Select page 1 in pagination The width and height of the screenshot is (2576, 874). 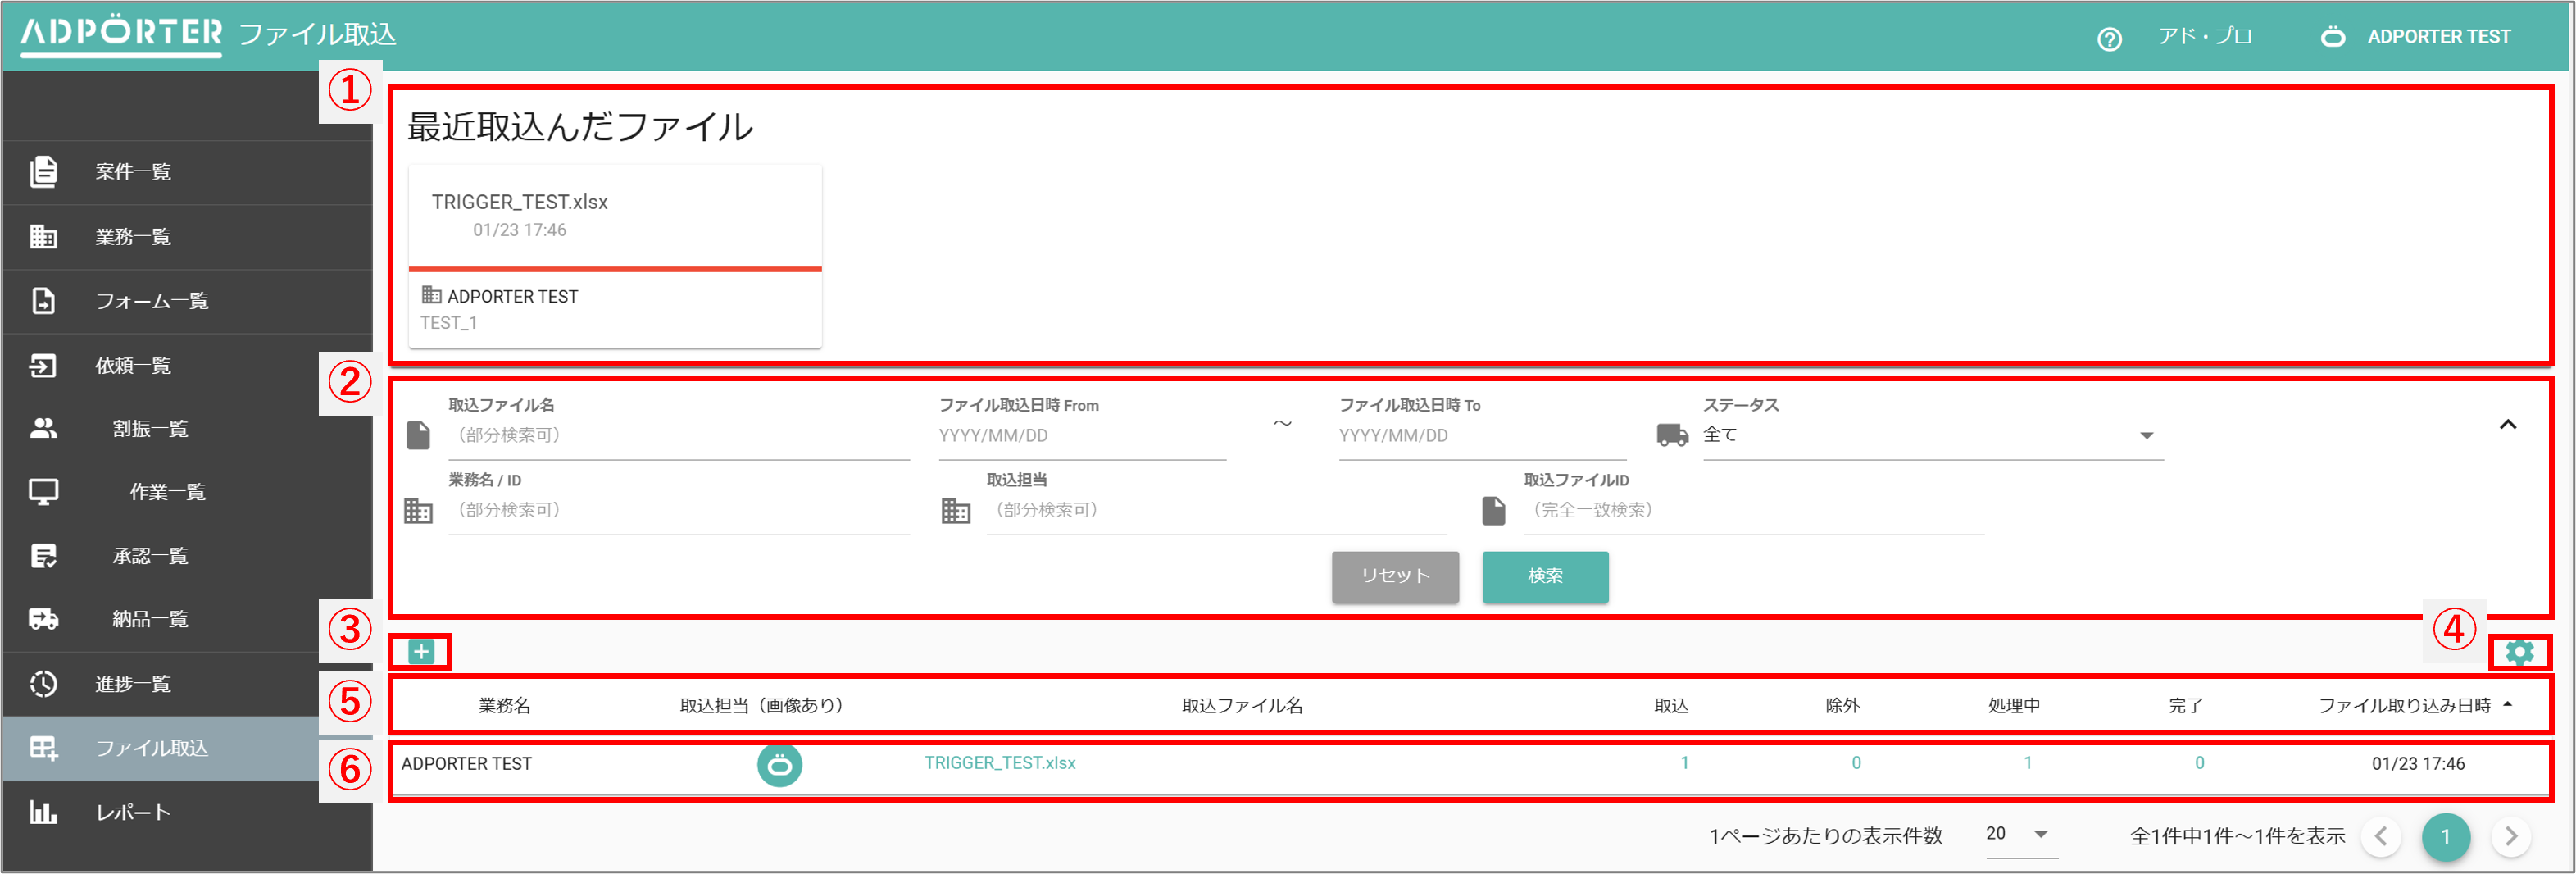(2445, 836)
